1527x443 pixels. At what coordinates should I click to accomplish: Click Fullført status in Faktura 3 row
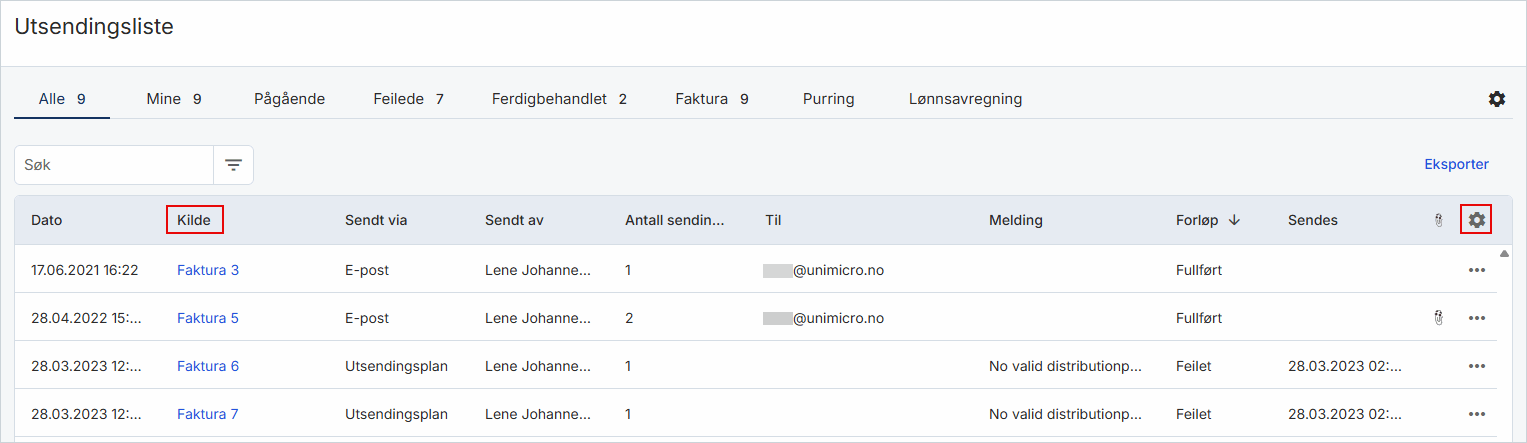coord(1199,270)
